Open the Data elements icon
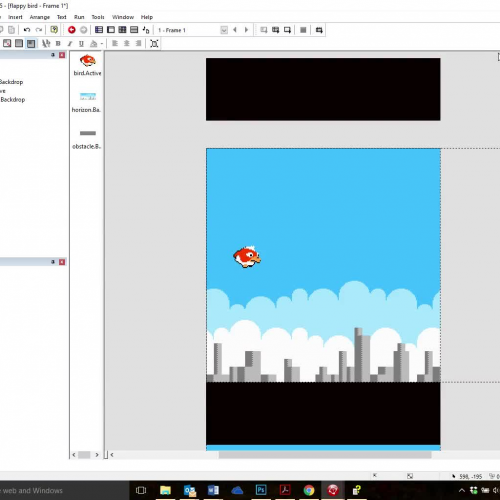 (x=146, y=30)
